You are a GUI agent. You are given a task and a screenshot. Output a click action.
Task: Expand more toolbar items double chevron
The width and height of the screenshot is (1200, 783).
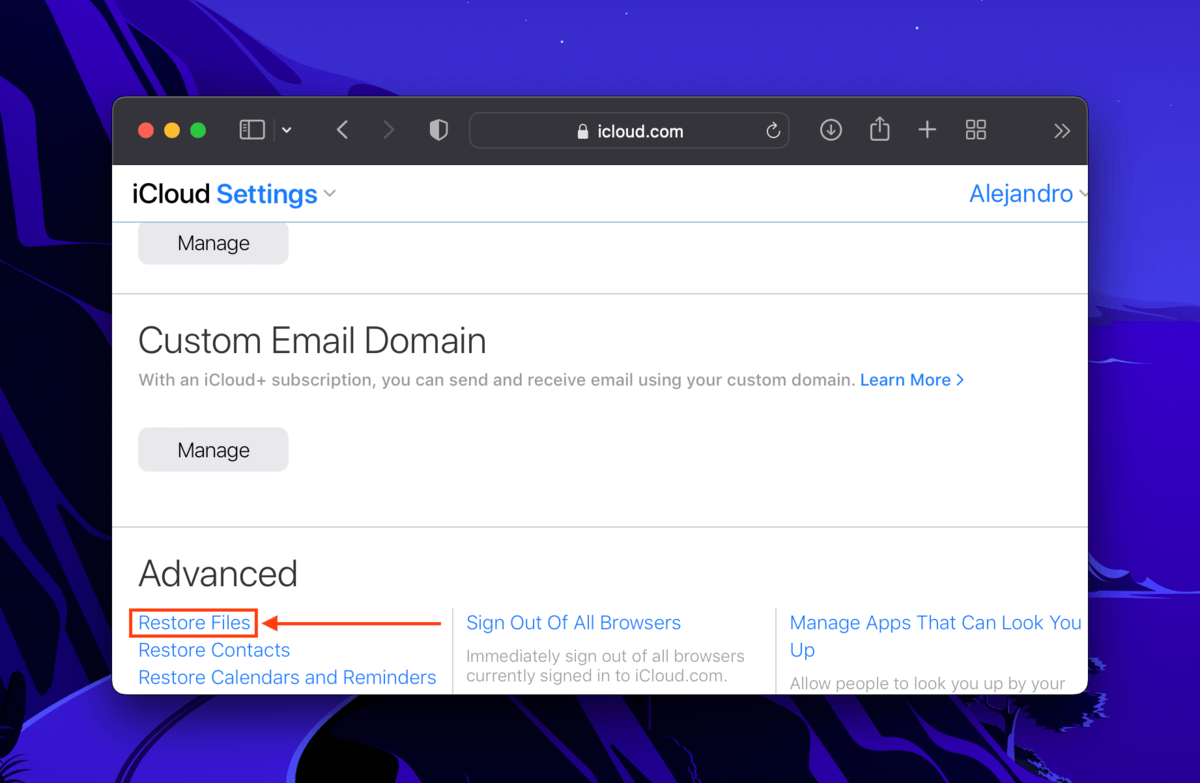pos(1062,131)
